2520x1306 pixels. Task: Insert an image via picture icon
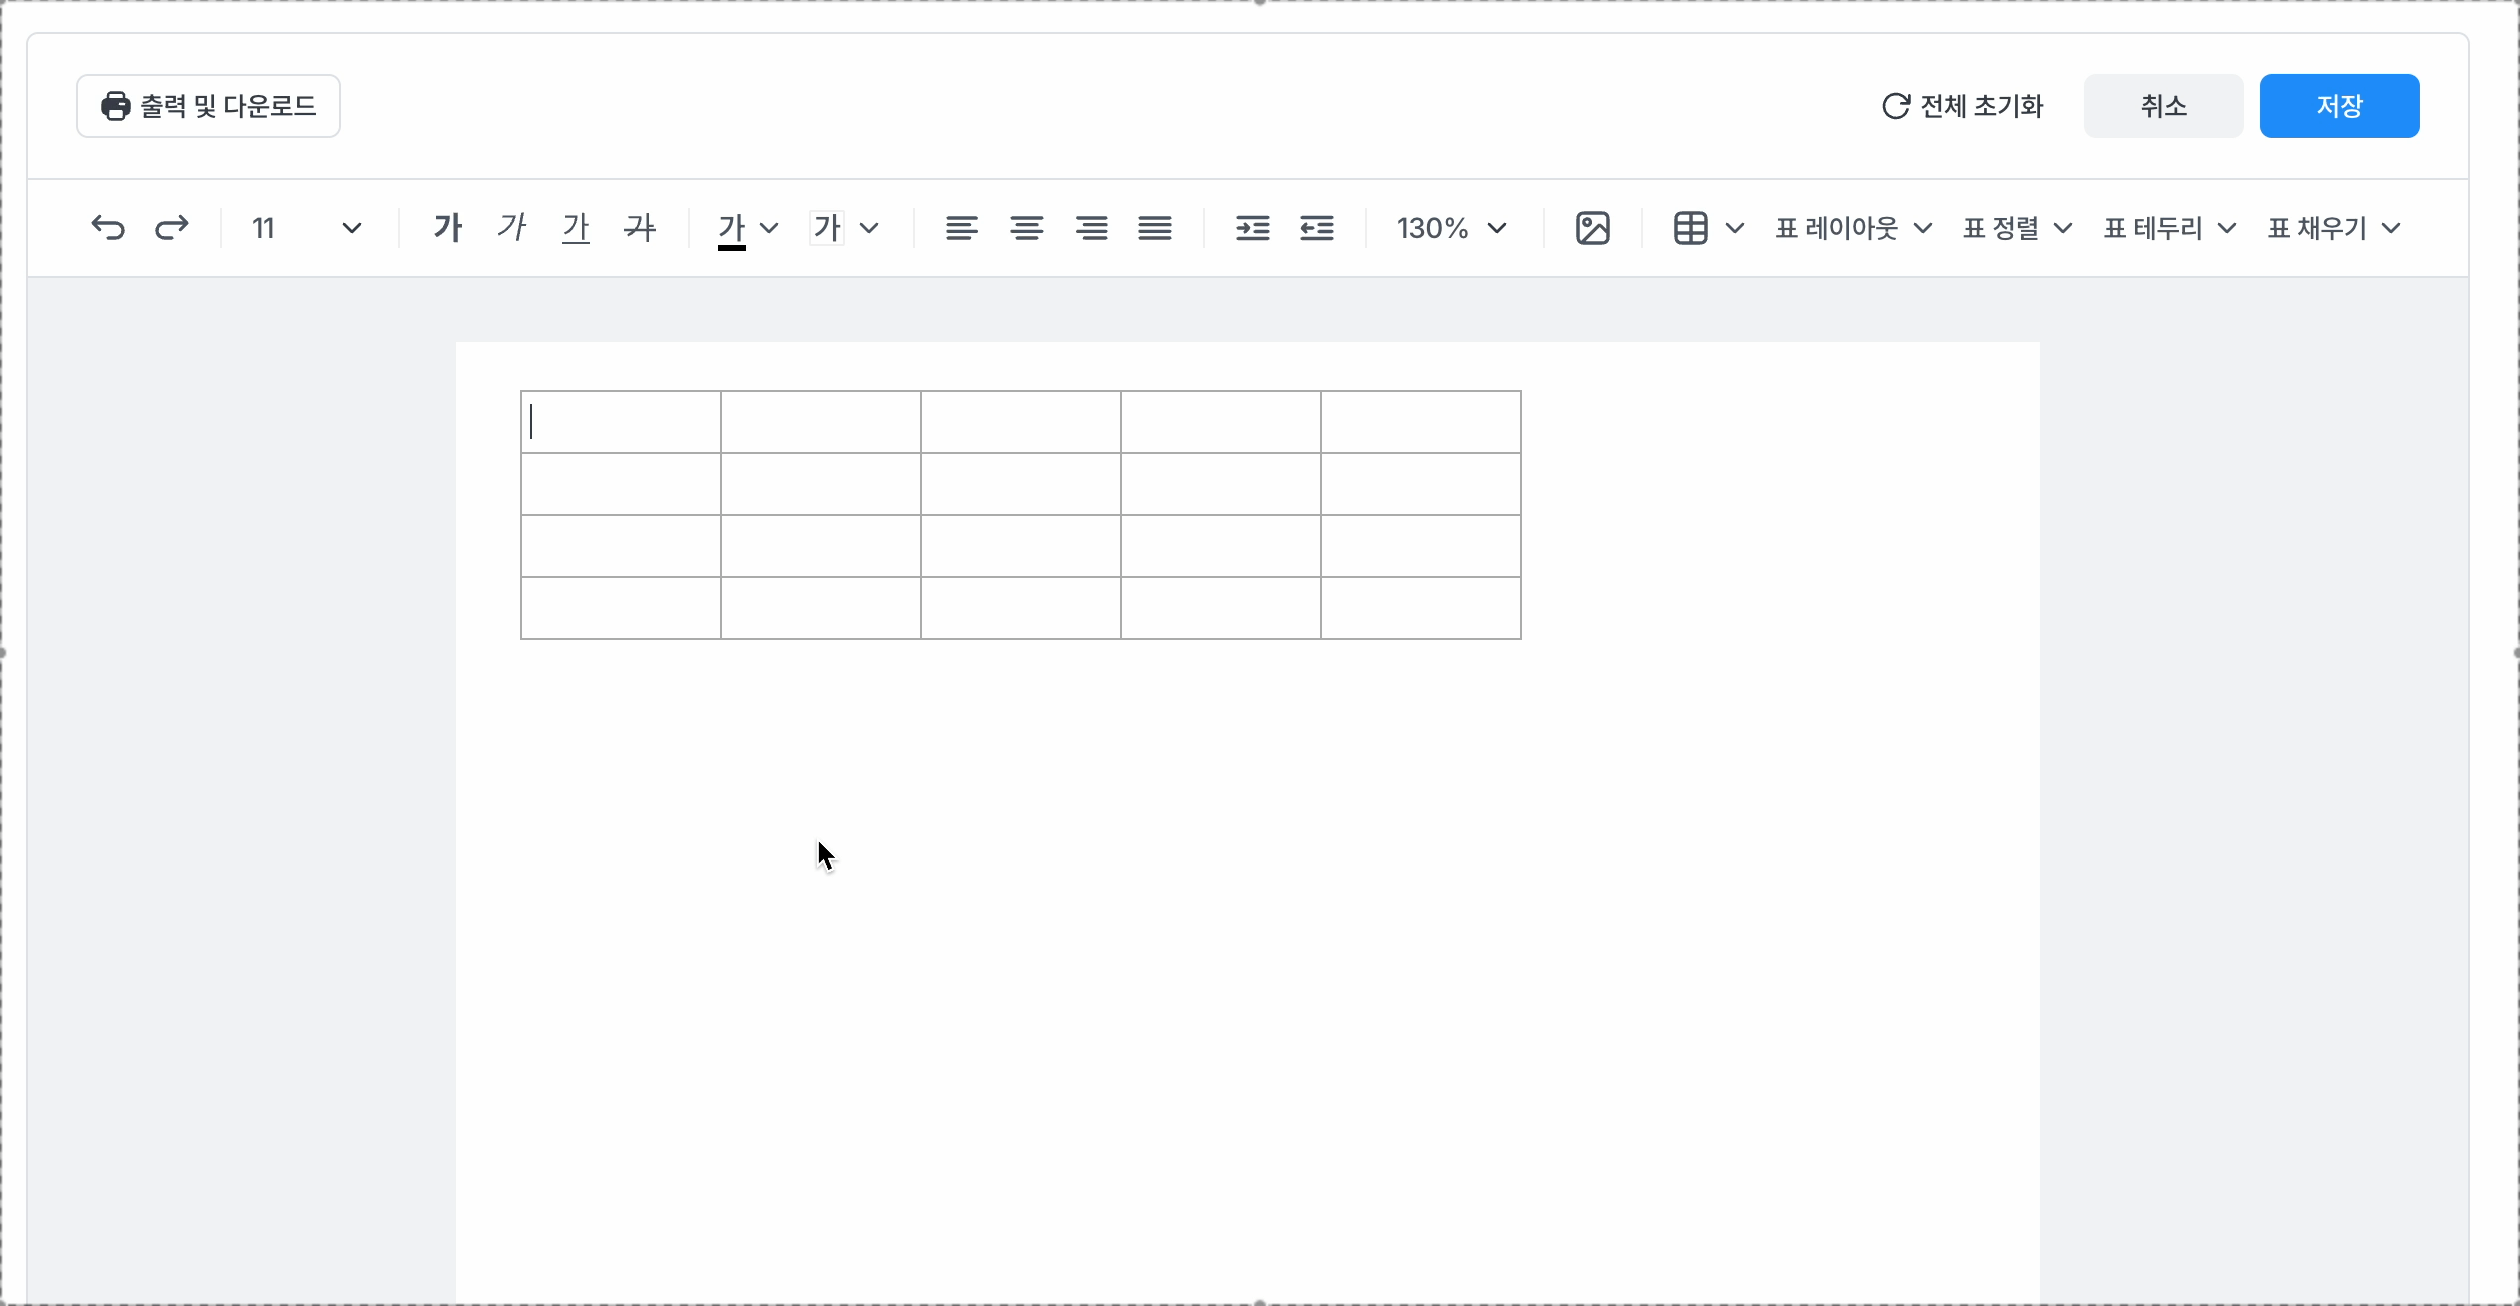tap(1592, 228)
